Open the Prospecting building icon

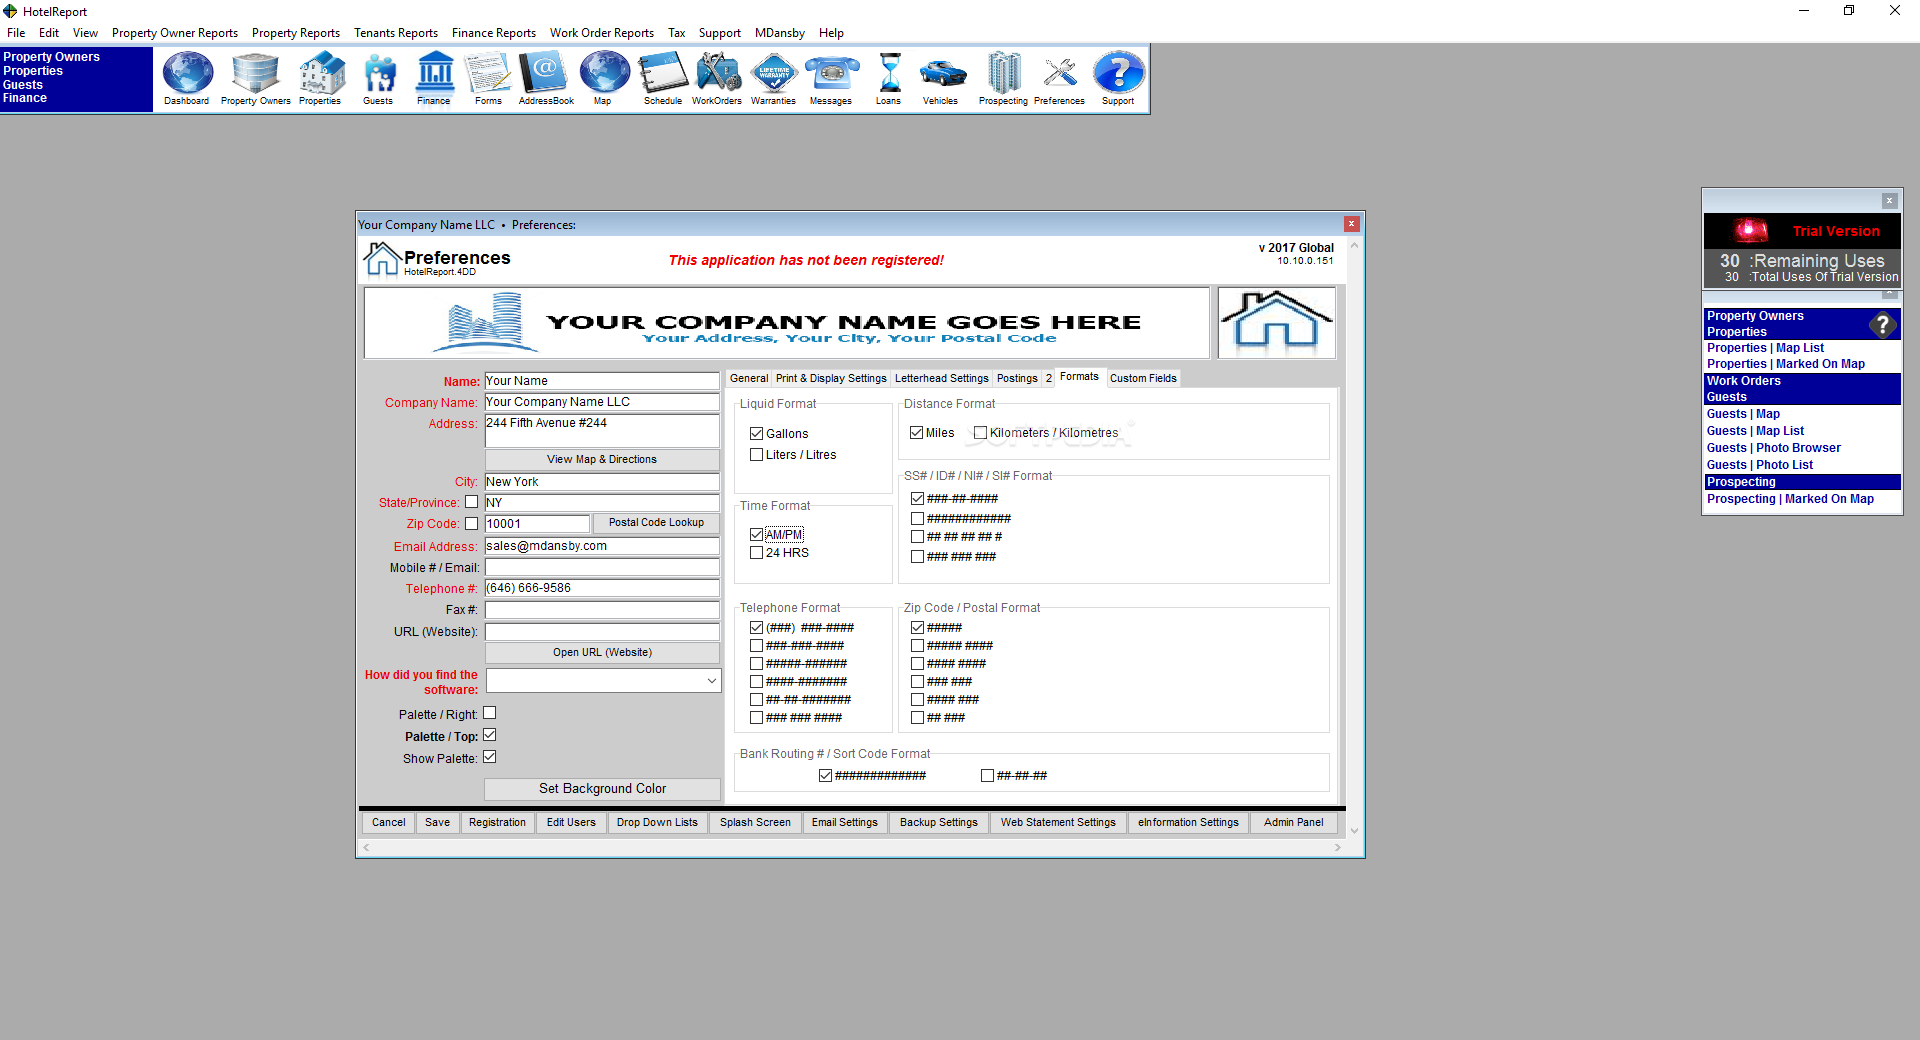point(1003,78)
